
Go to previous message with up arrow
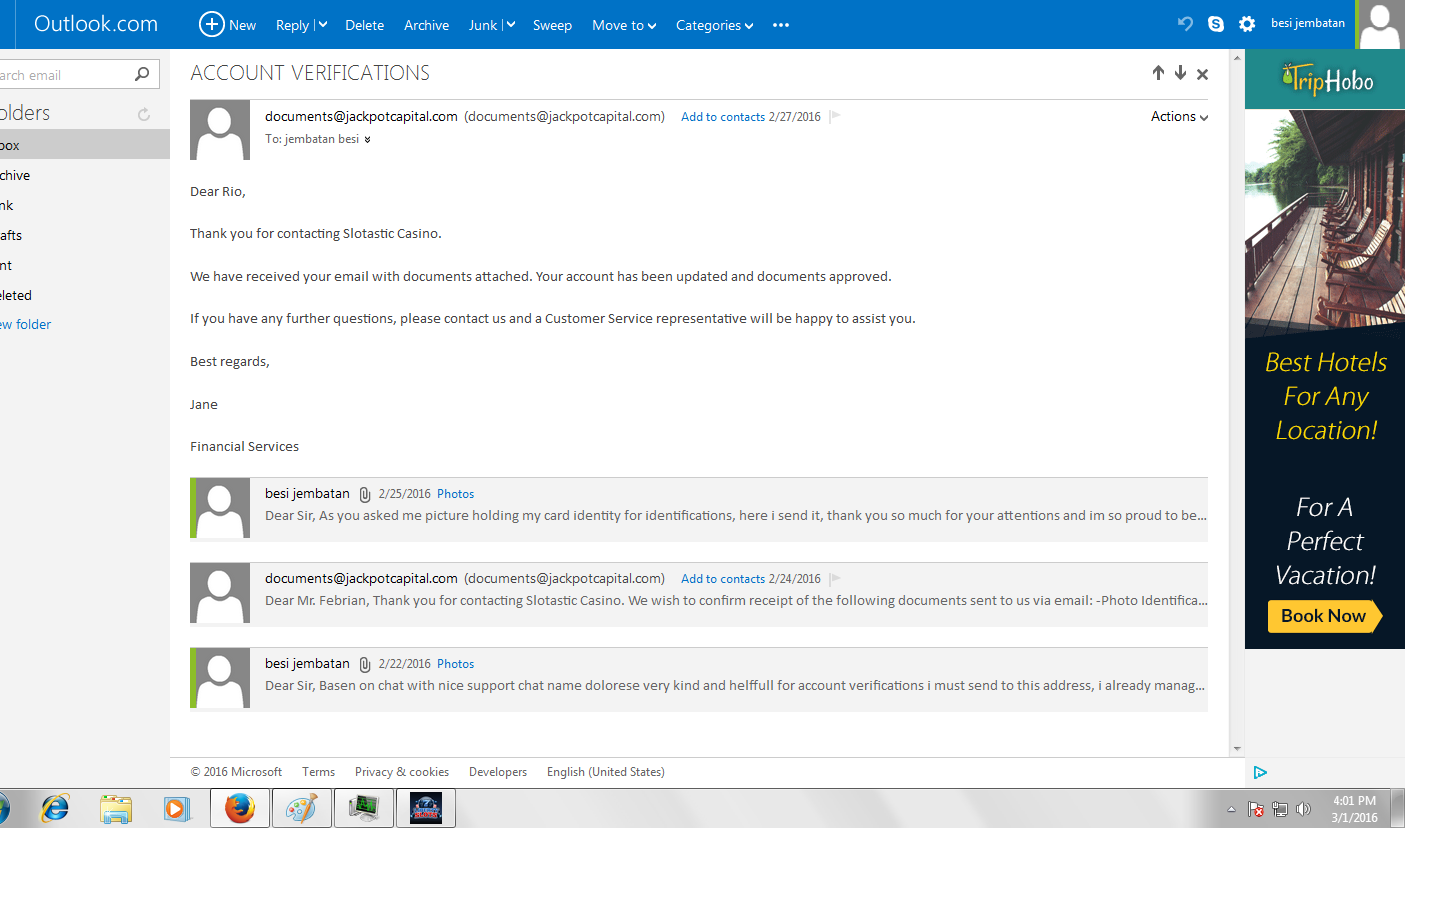coord(1158,73)
